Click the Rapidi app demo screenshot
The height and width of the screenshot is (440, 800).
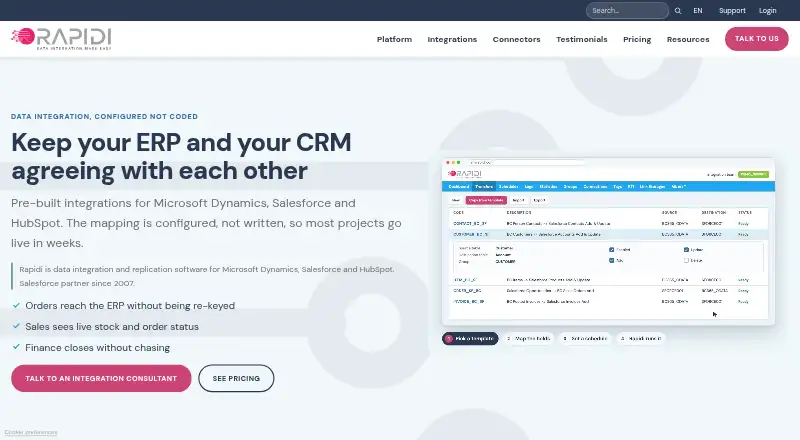(x=608, y=241)
